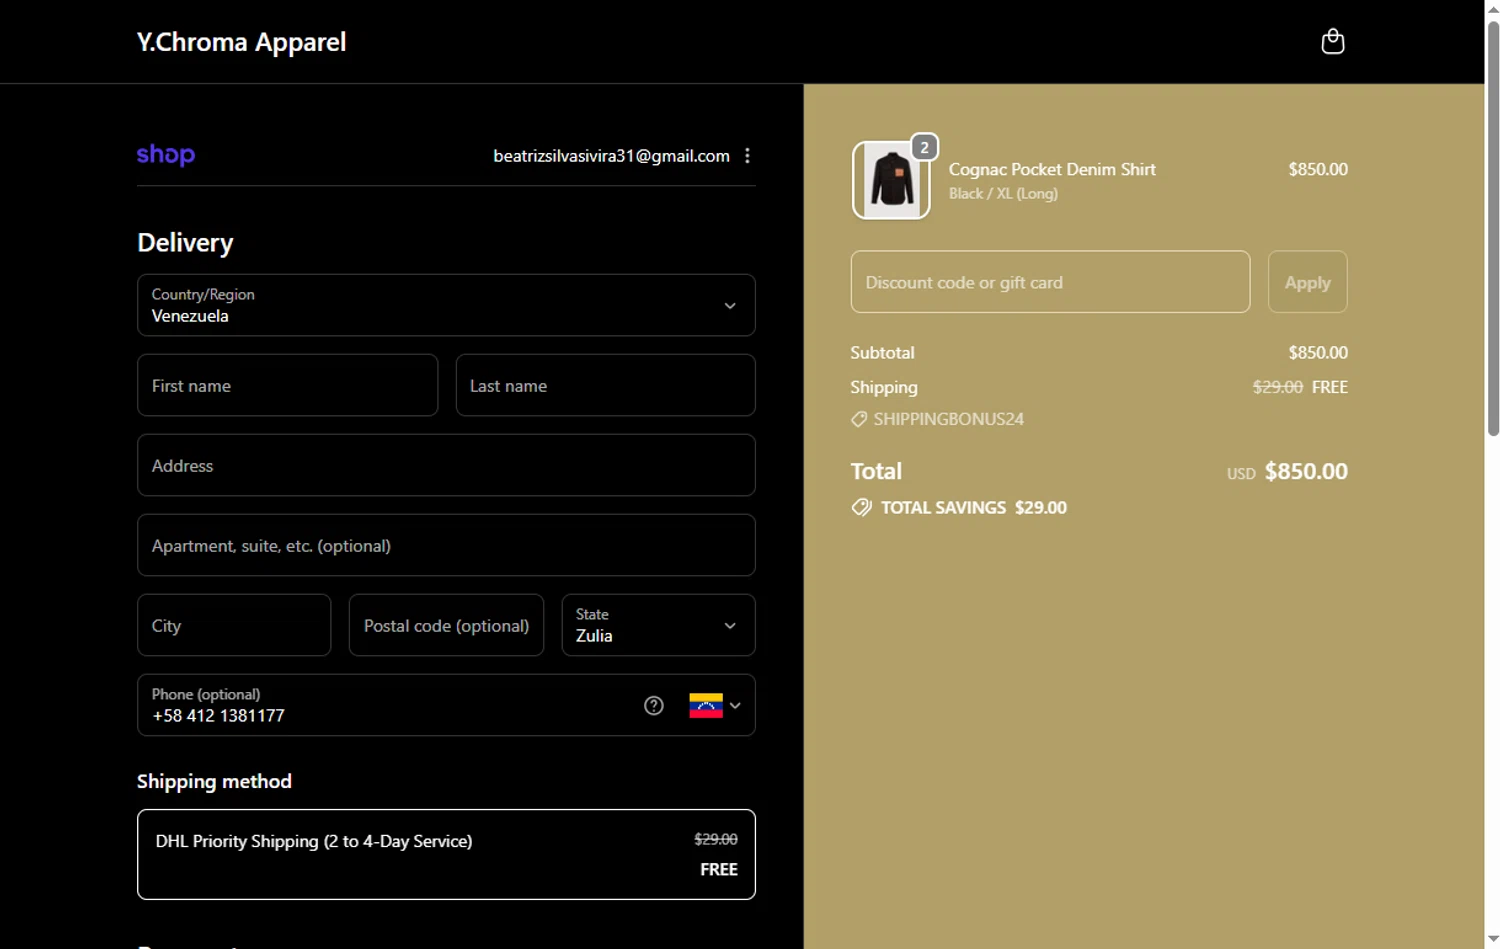Click the Black / XL (Long) variant text
Viewport: 1500px width, 949px height.
1003,194
